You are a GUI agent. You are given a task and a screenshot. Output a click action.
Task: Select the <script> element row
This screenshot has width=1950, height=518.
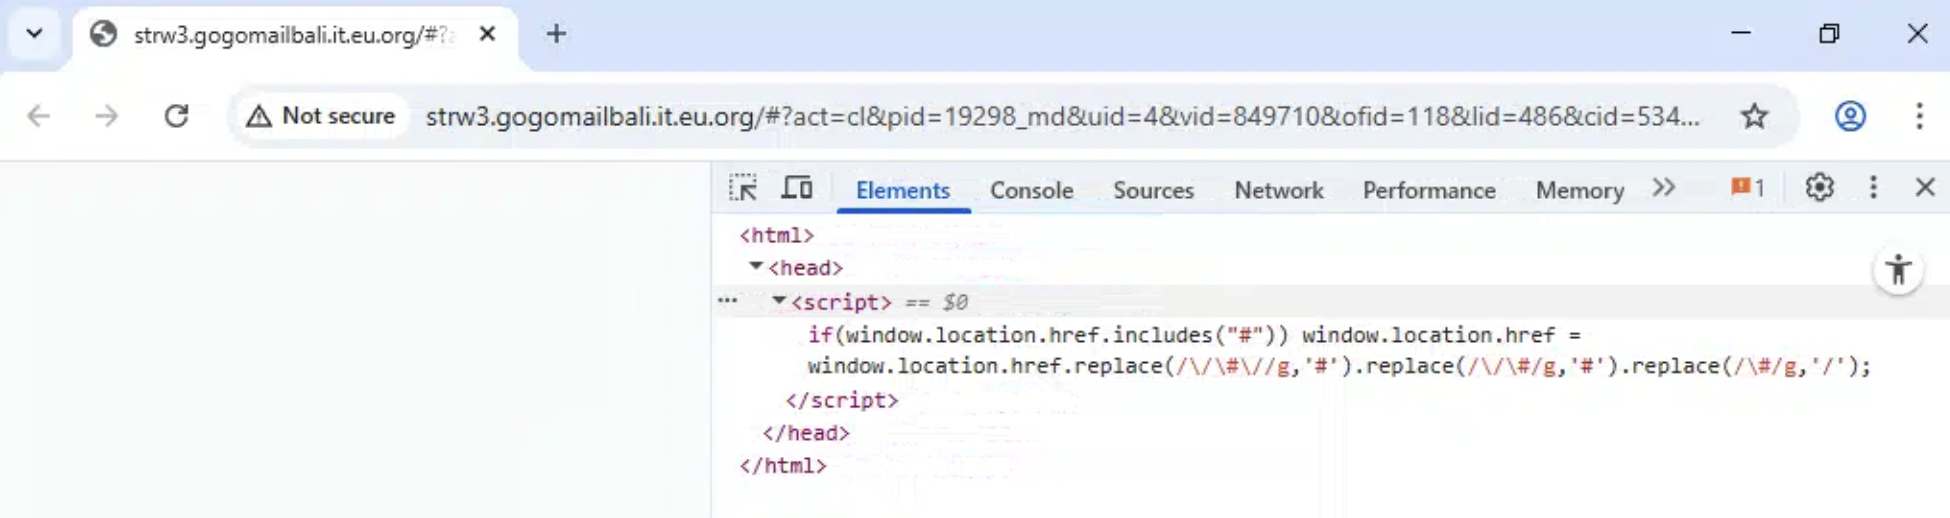click(x=1330, y=302)
